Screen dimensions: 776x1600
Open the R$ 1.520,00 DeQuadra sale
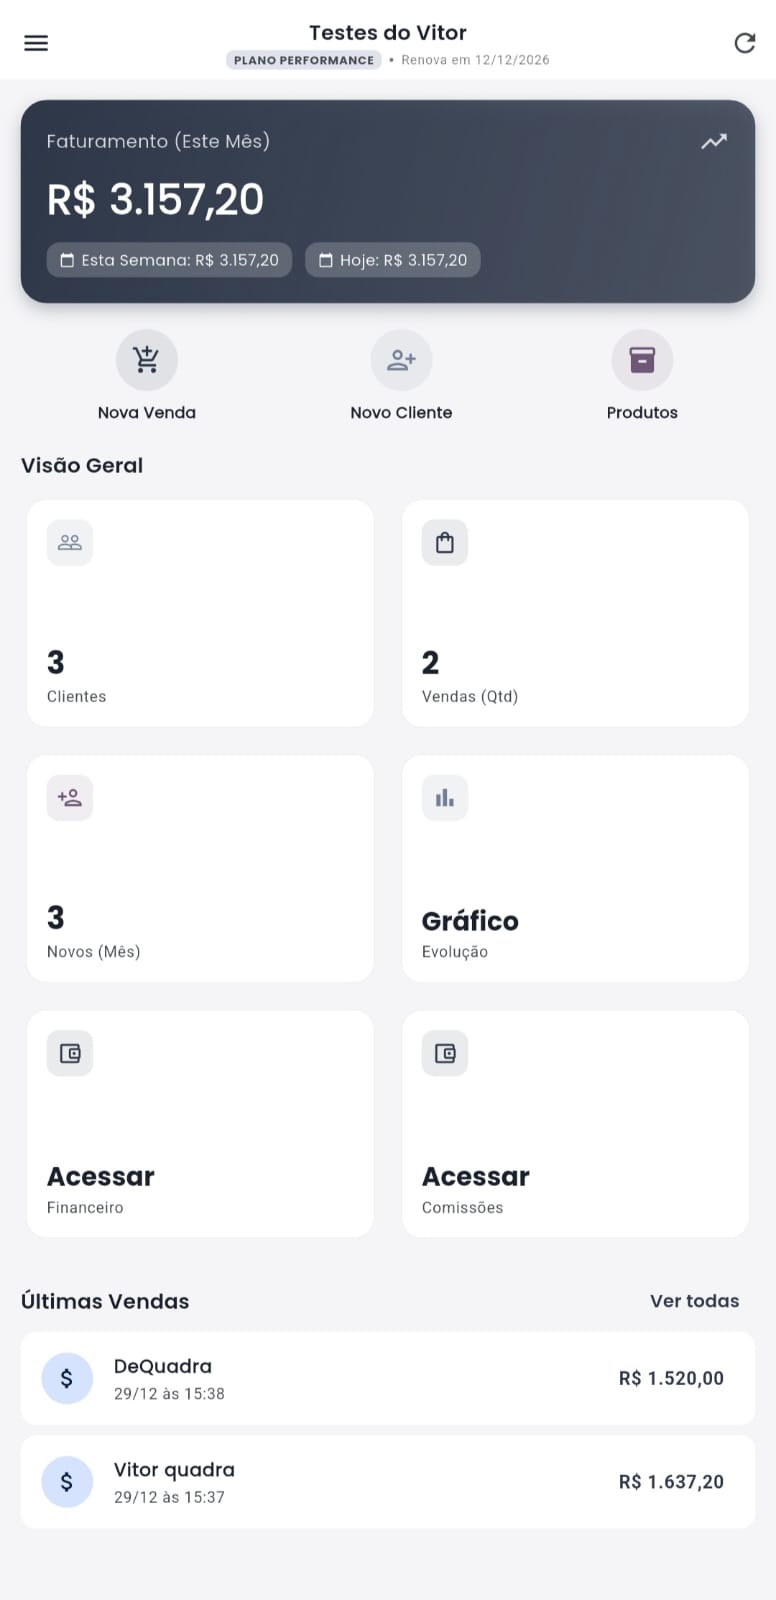[x=388, y=1378]
